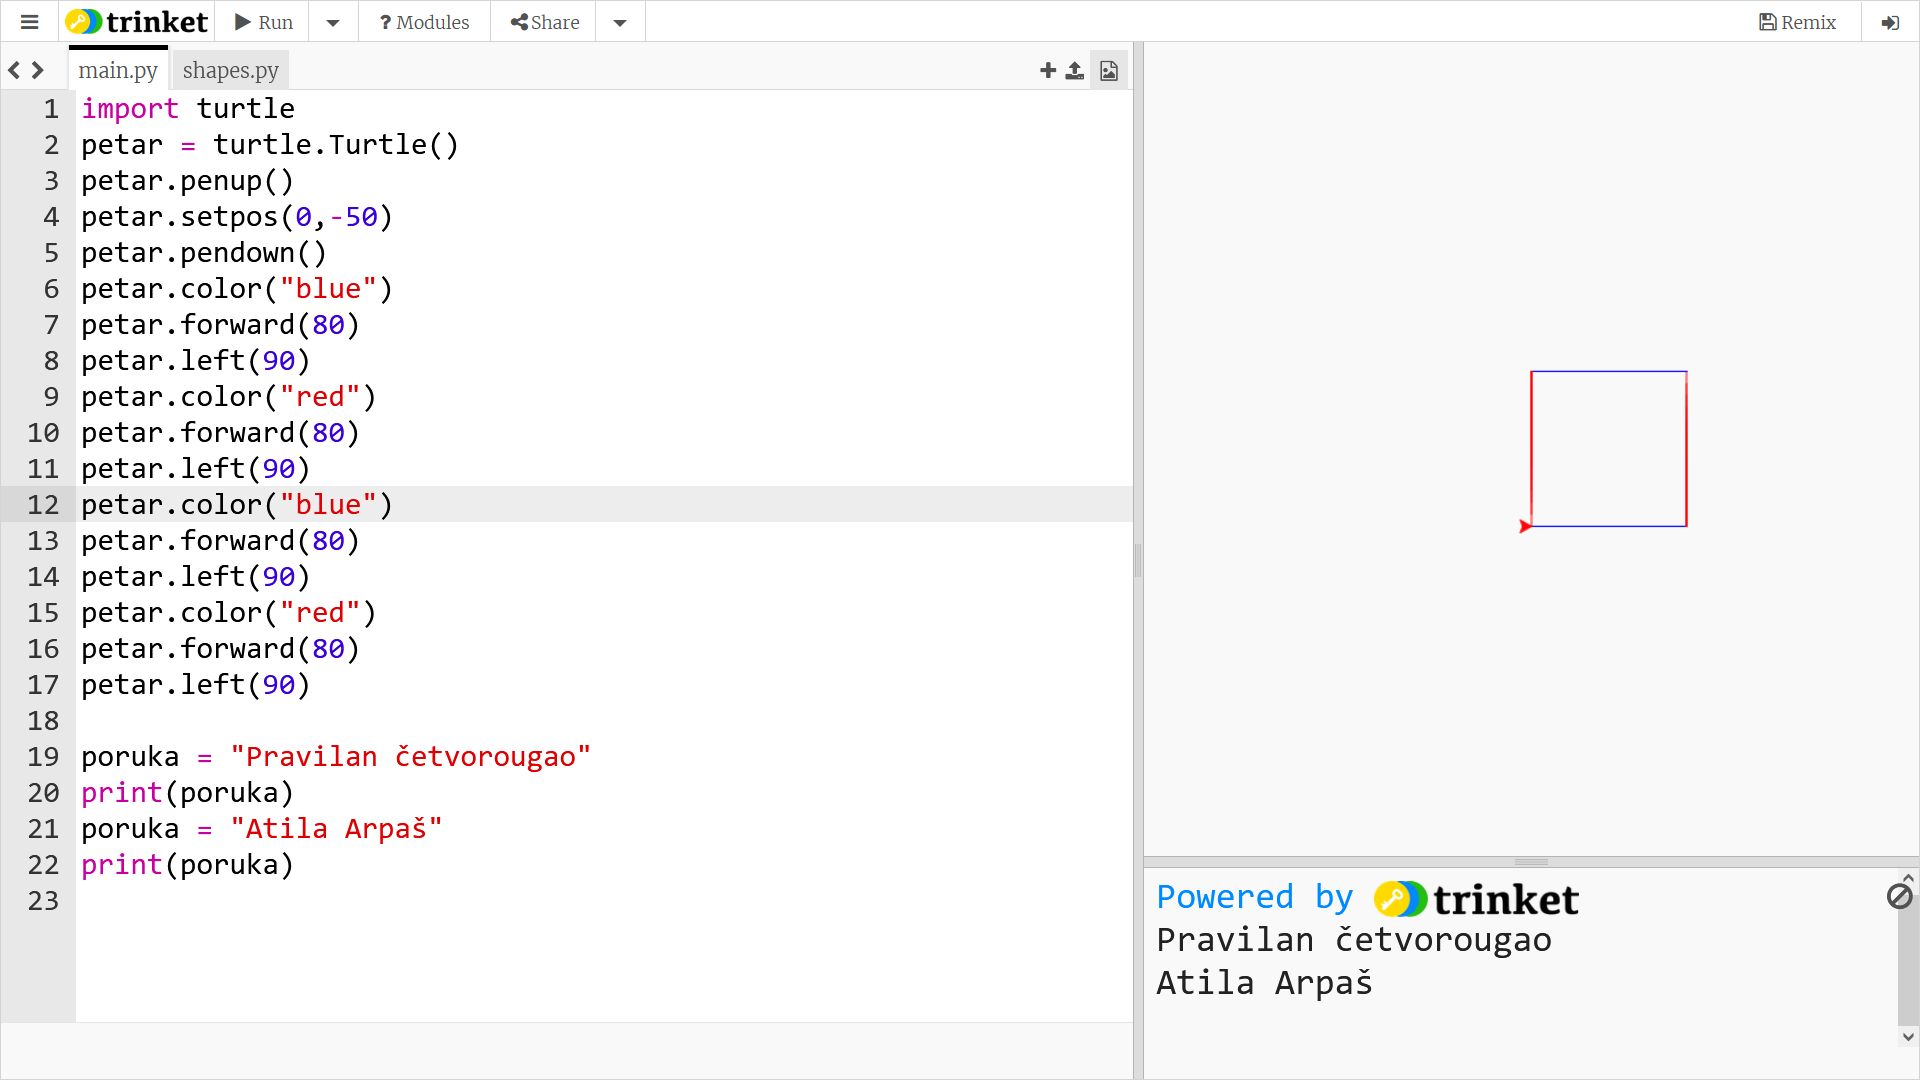Image resolution: width=1920 pixels, height=1080 pixels.
Task: Place cursor on empty line 23
Action: pos(400,901)
